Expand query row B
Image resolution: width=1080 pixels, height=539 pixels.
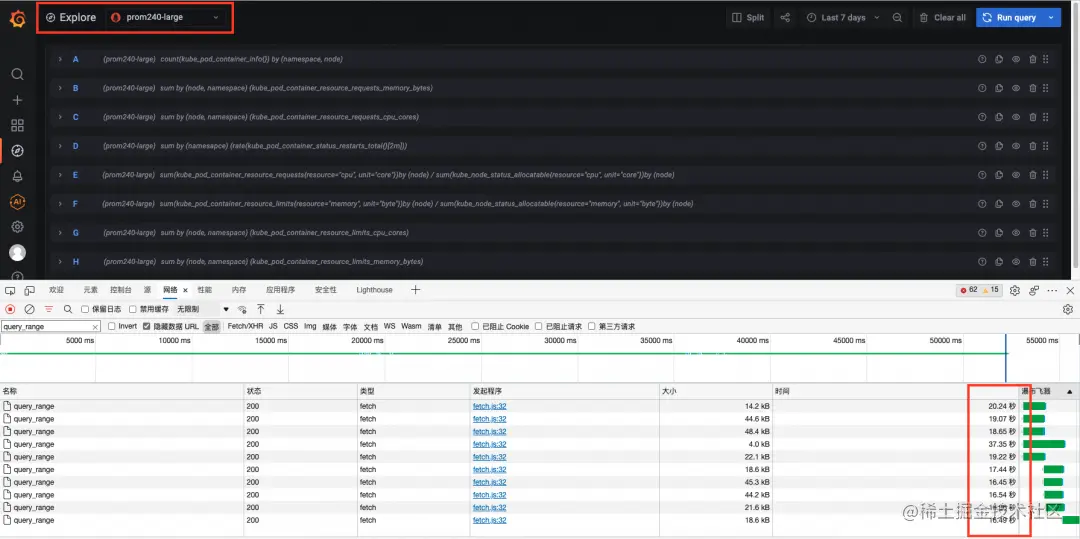point(60,88)
